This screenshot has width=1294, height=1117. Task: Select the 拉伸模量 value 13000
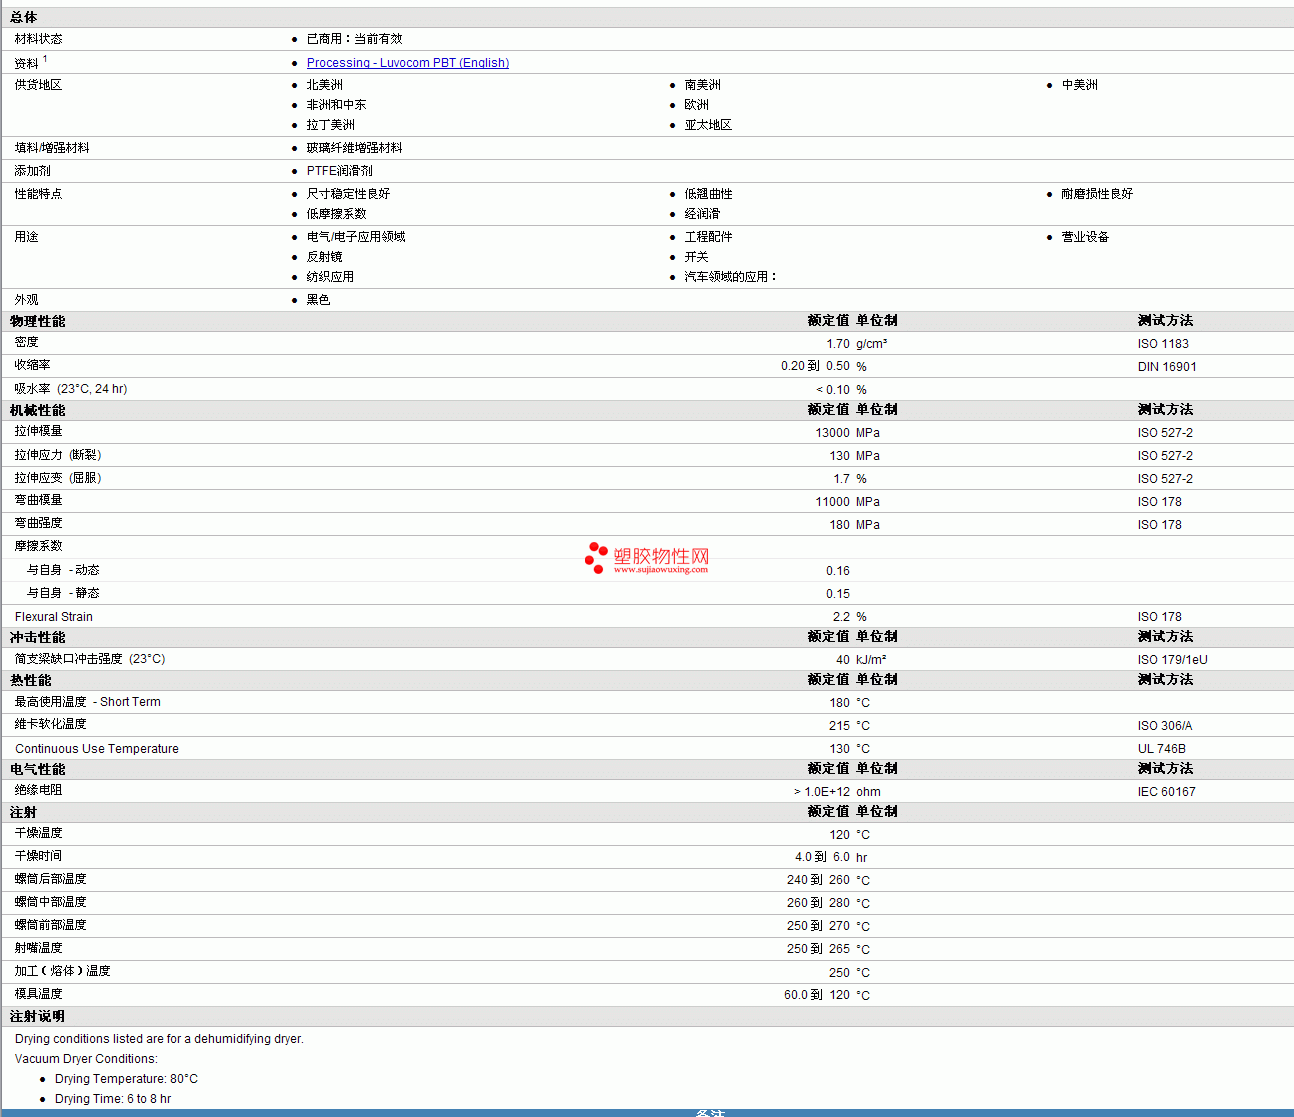pos(832,433)
